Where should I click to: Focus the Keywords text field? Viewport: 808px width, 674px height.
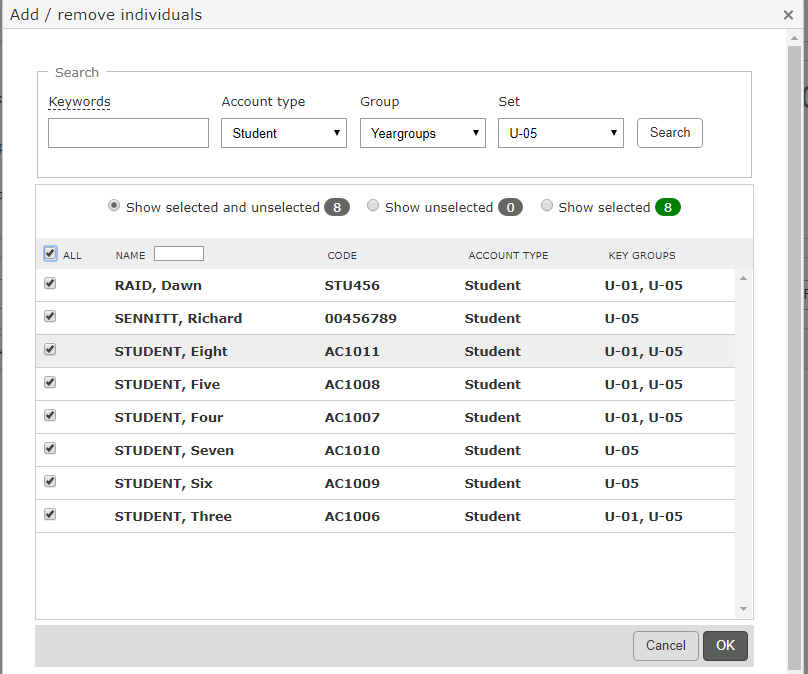(x=128, y=133)
